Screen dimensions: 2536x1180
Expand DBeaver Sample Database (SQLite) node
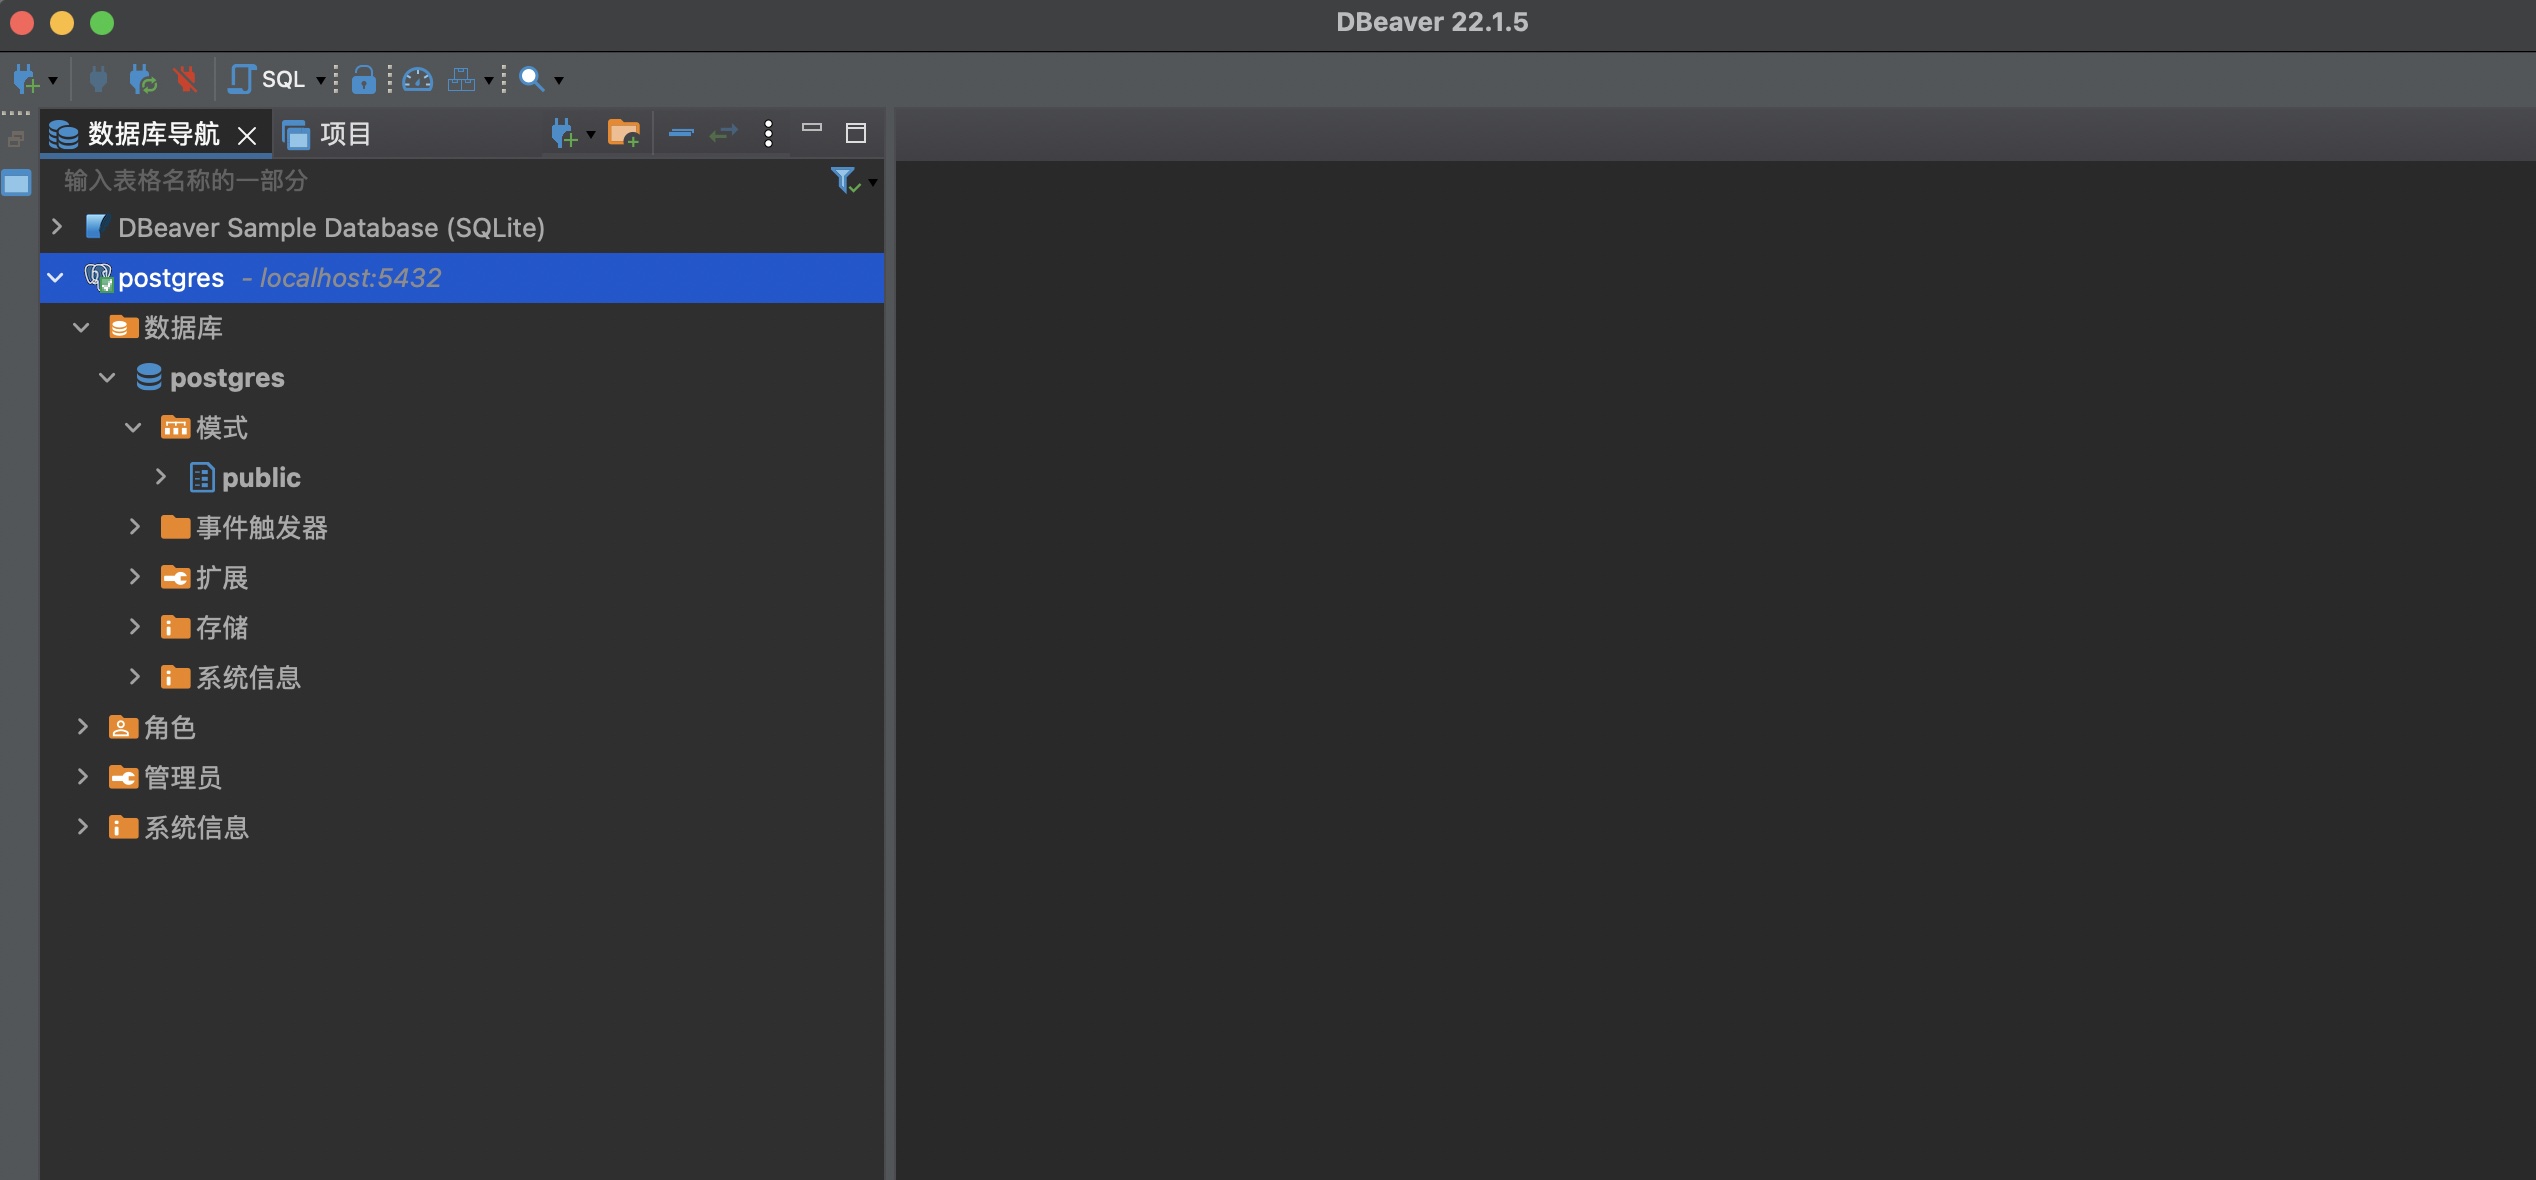[x=57, y=227]
